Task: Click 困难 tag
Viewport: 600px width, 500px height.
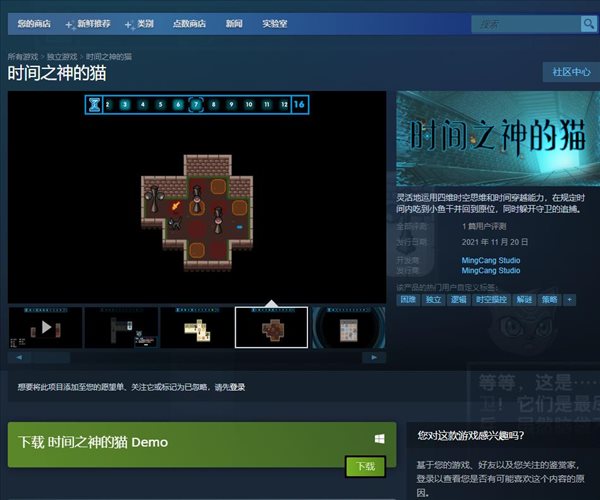Action: 408,300
